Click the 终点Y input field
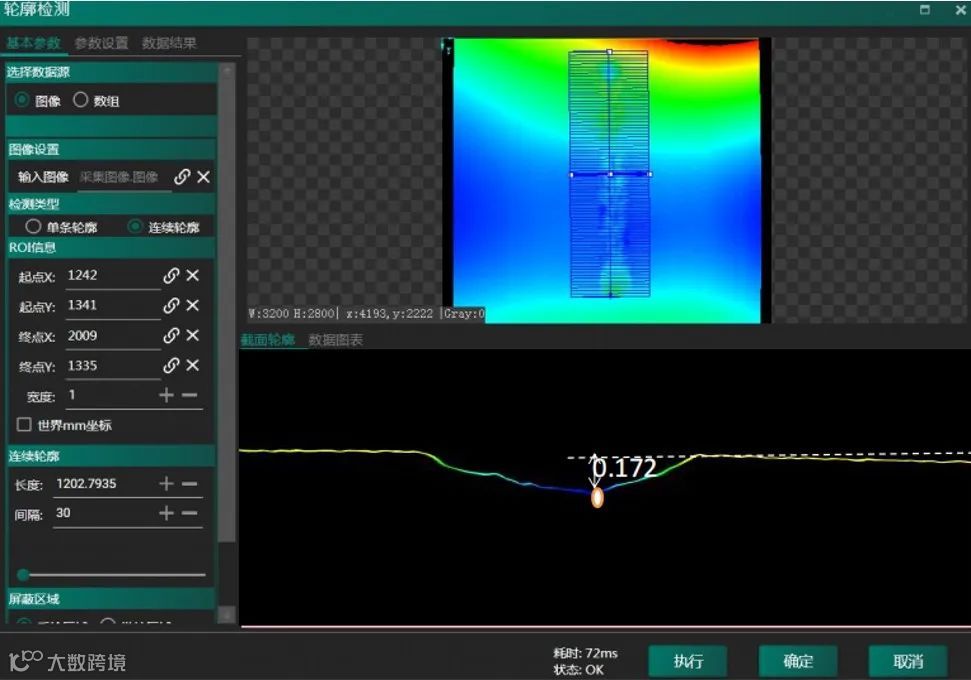The image size is (971, 680). click(x=113, y=365)
